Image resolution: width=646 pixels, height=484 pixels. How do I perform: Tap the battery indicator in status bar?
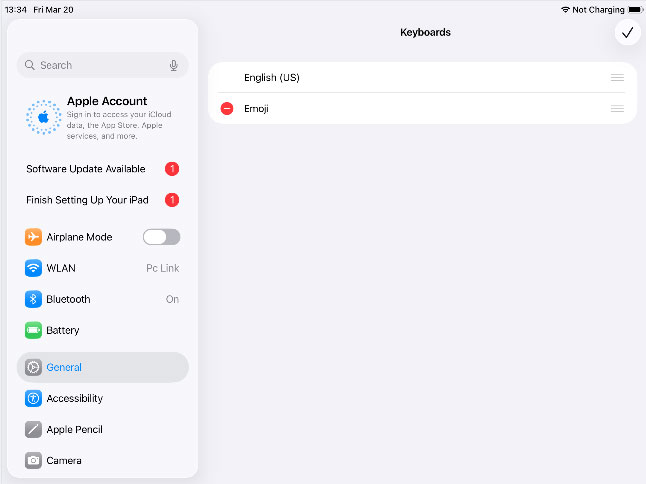[x=636, y=9]
